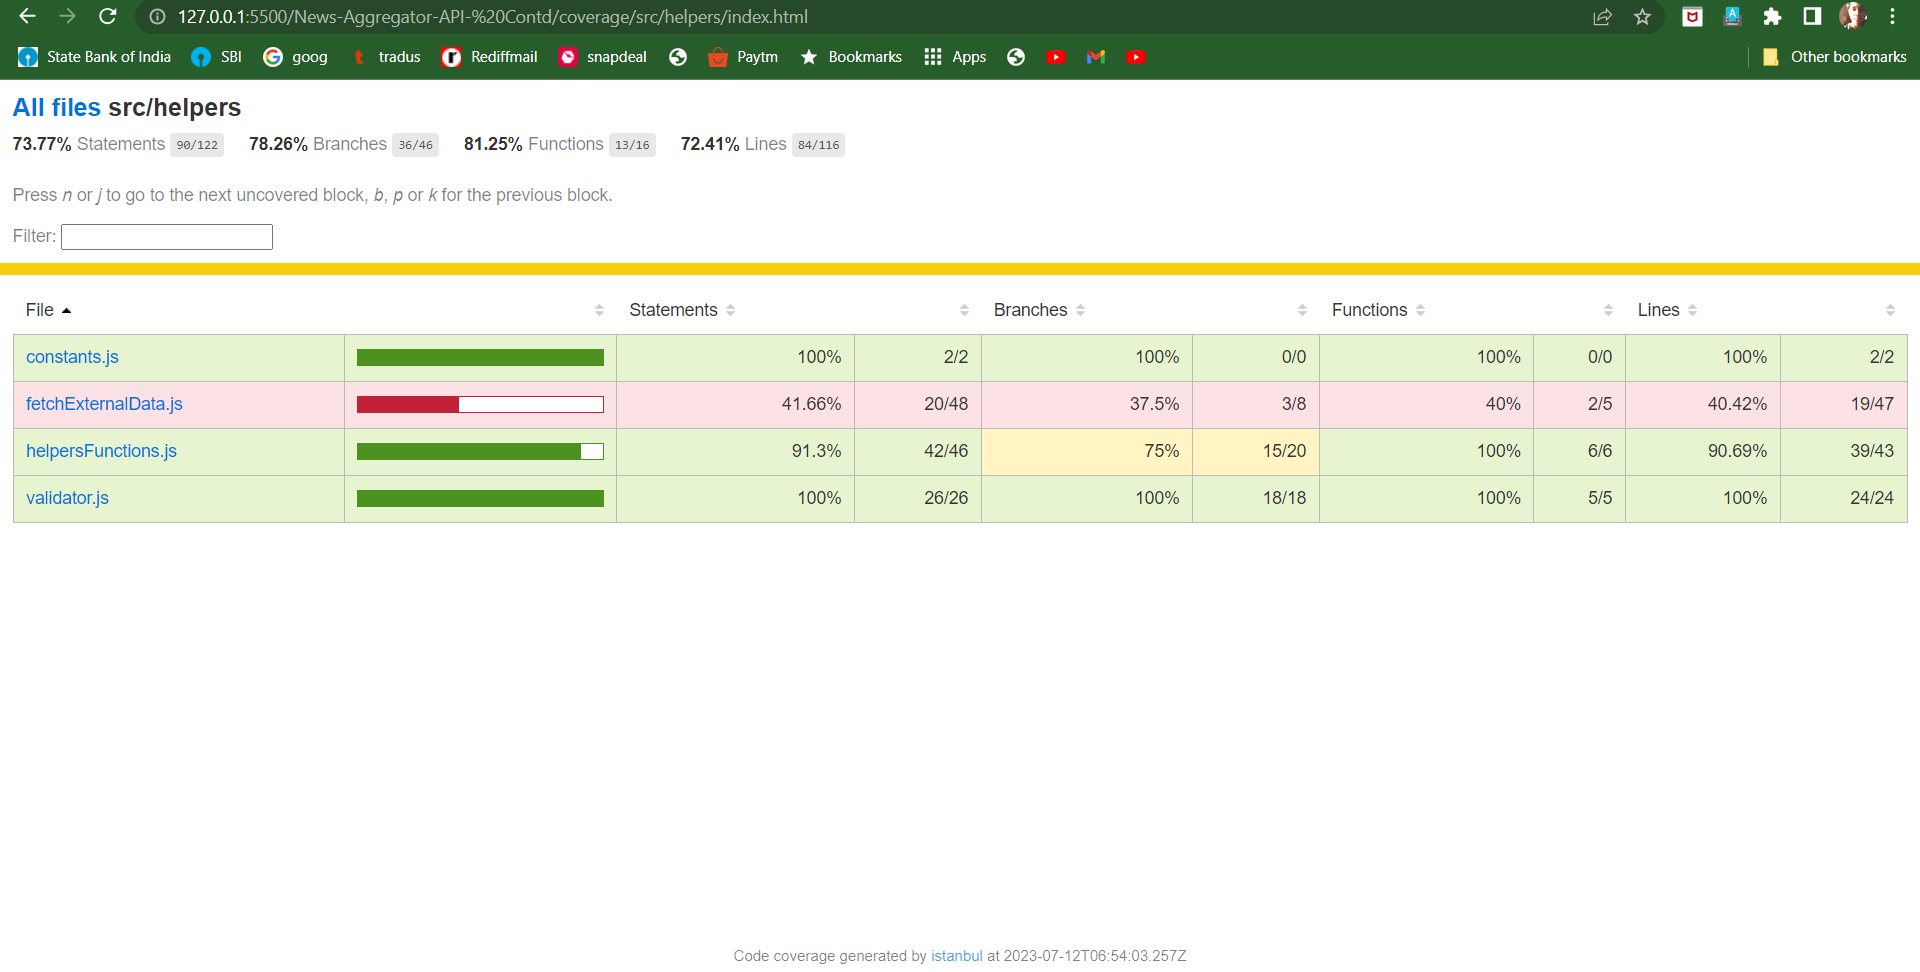The height and width of the screenshot is (972, 1920).
Task: Click the validator.js coverage bar
Action: click(480, 499)
